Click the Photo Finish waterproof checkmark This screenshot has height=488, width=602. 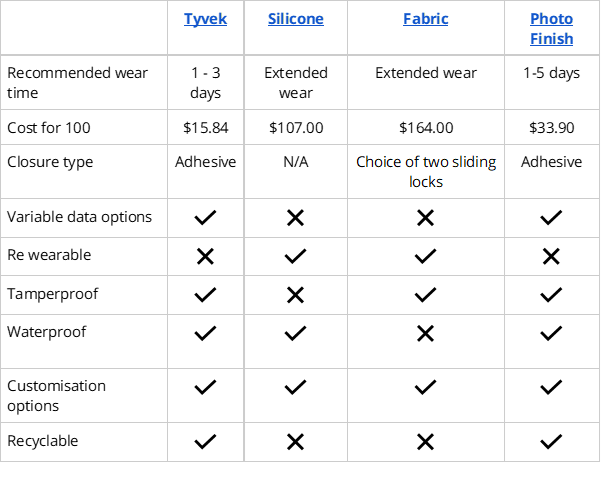click(x=551, y=334)
